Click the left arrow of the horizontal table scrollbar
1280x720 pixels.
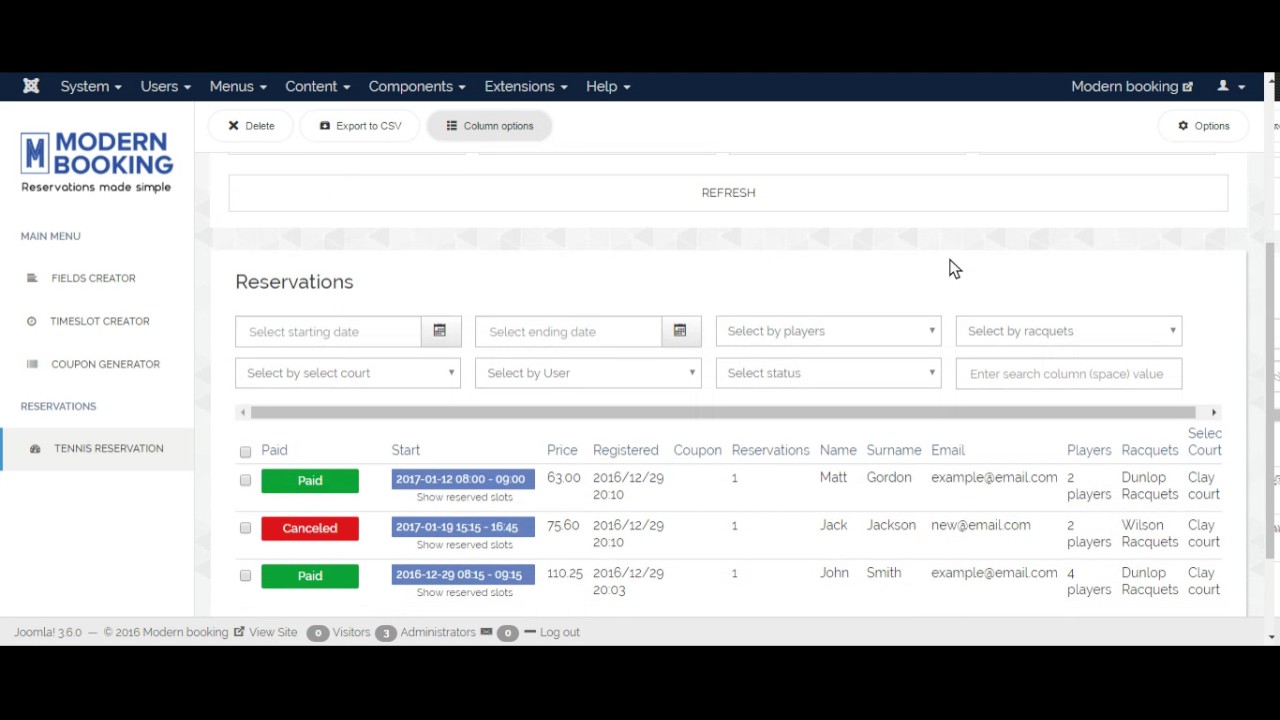click(x=242, y=412)
